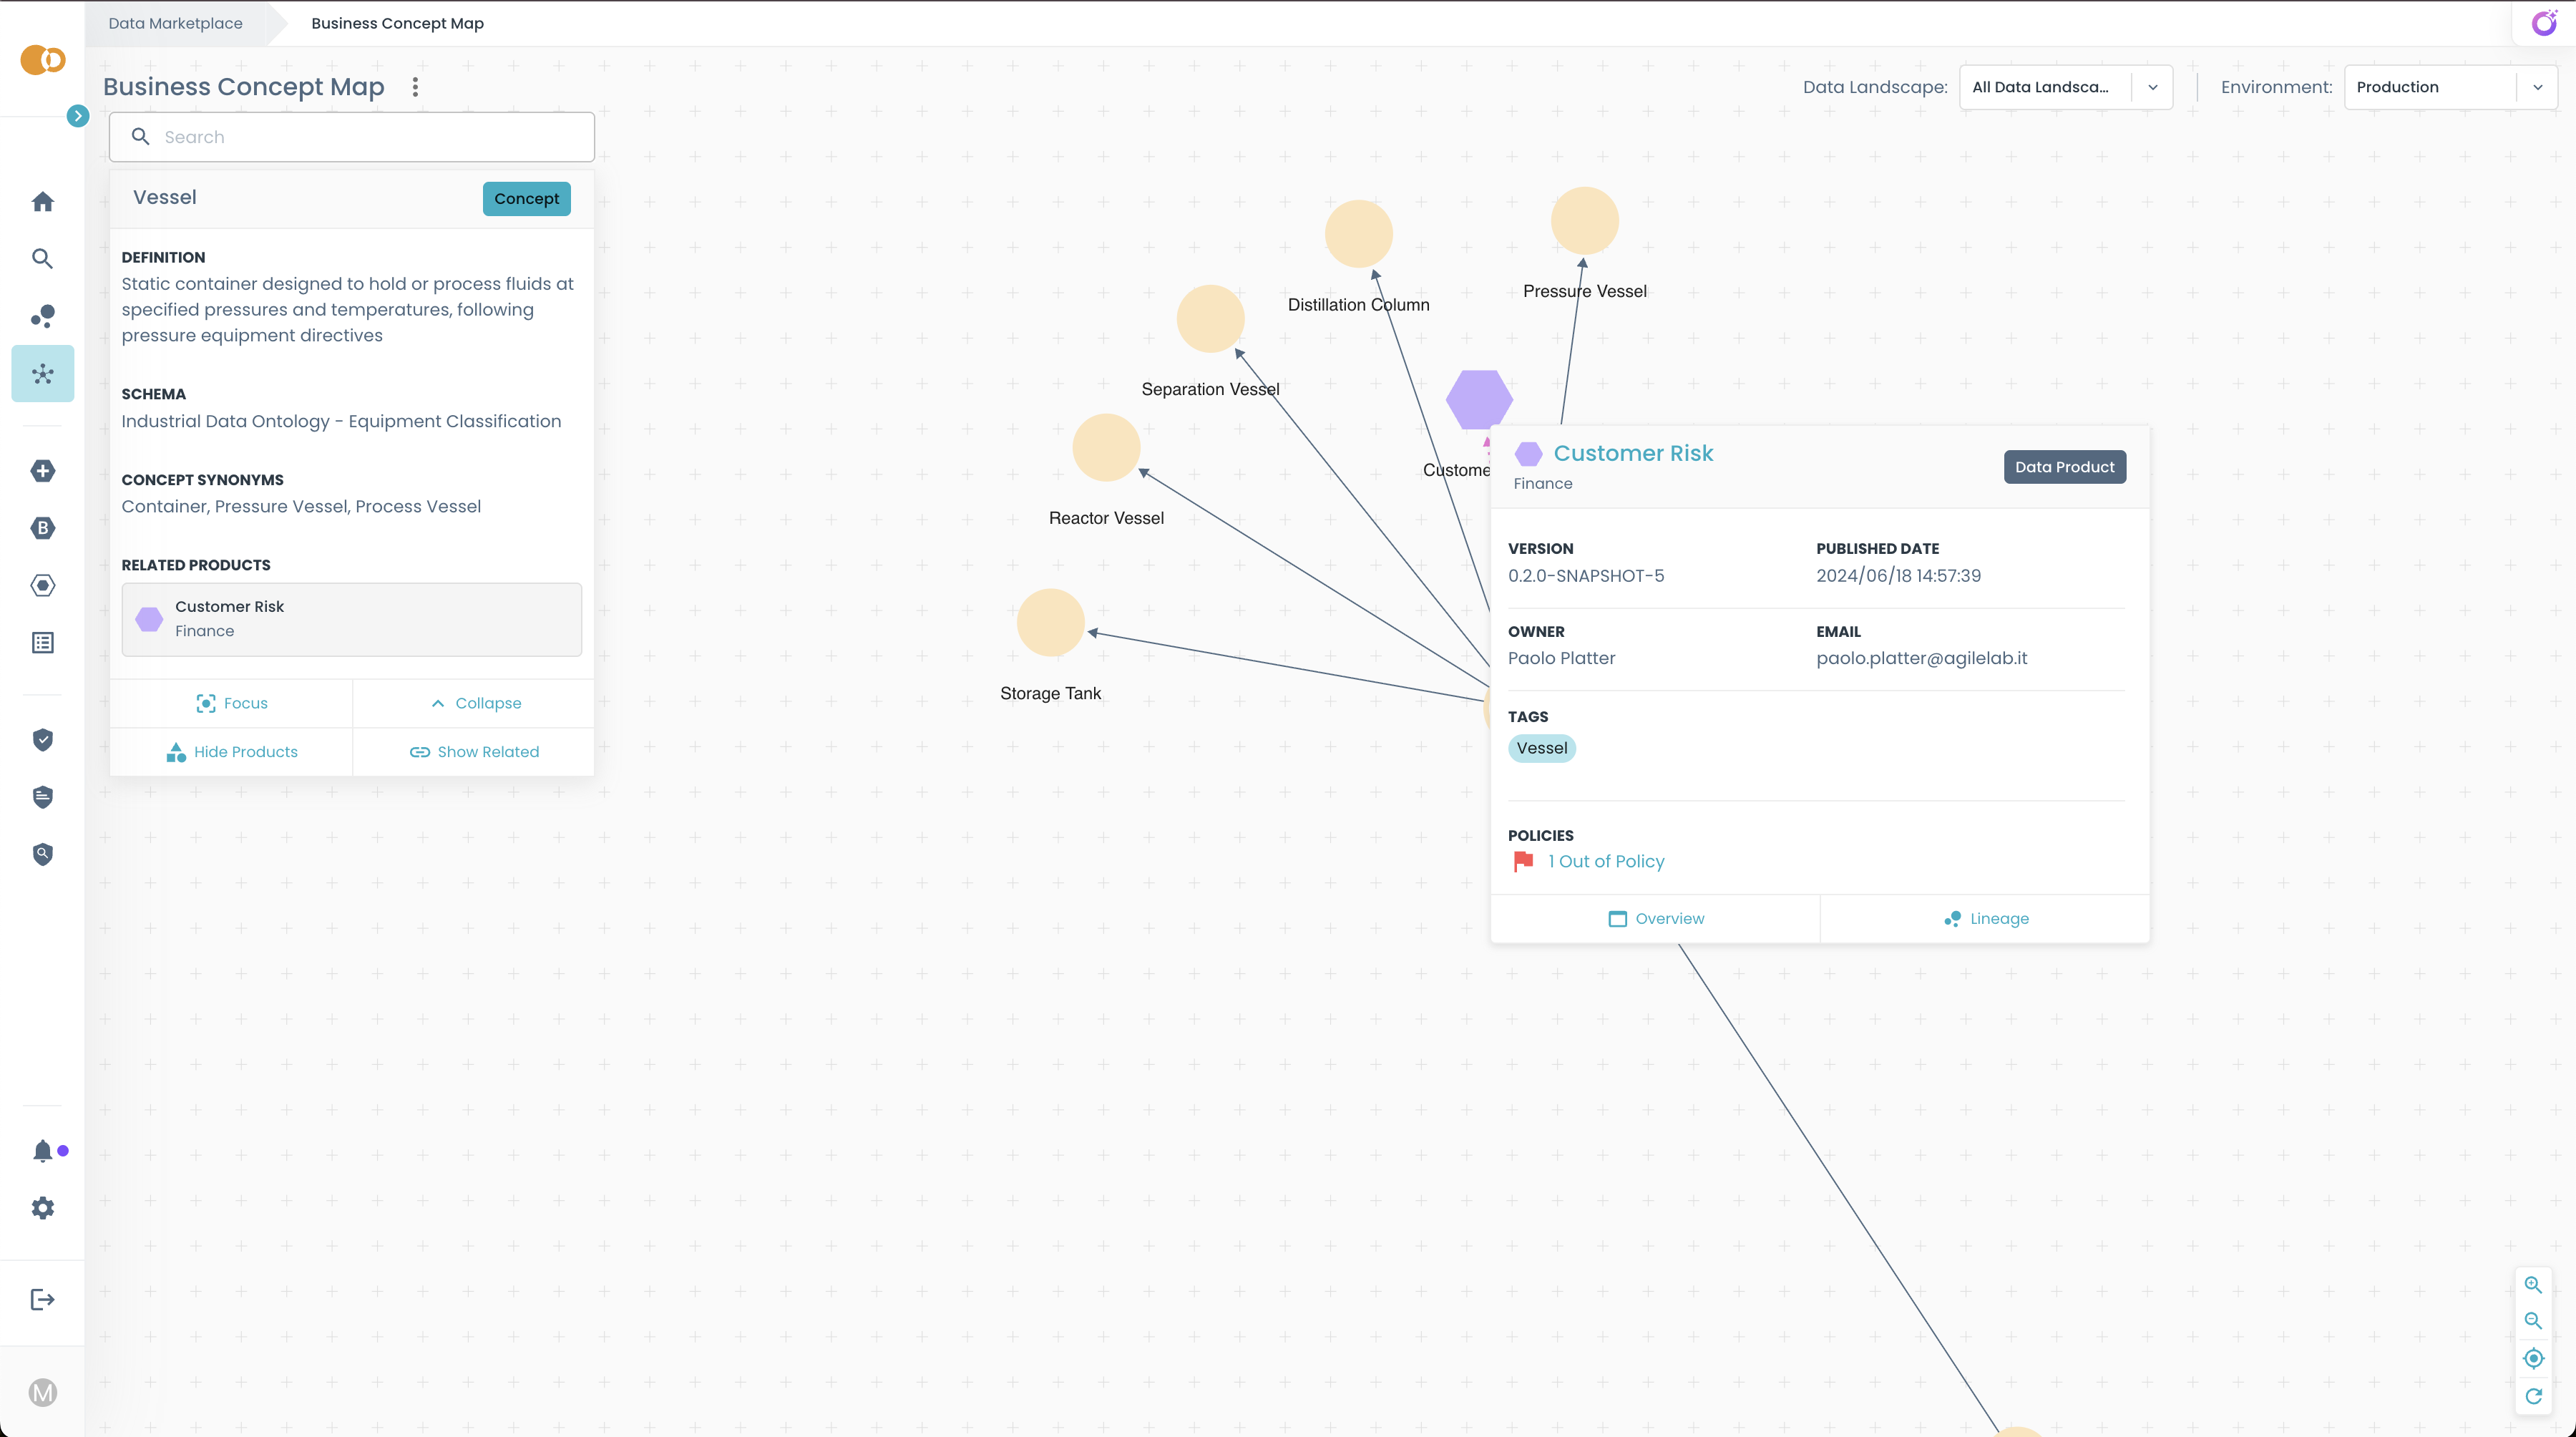Viewport: 2576px width, 1437px height.
Task: Zoom in on the concept map
Action: click(2533, 1285)
